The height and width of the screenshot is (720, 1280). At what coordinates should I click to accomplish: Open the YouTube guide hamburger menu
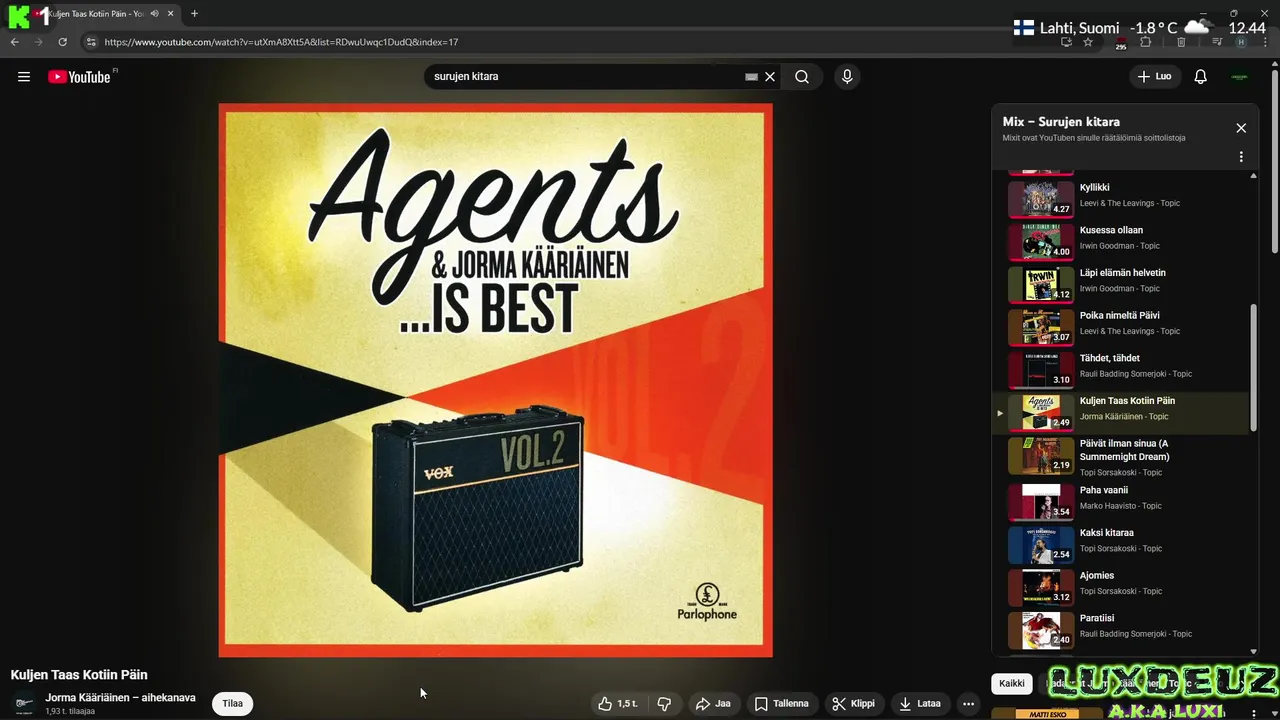pyautogui.click(x=24, y=77)
